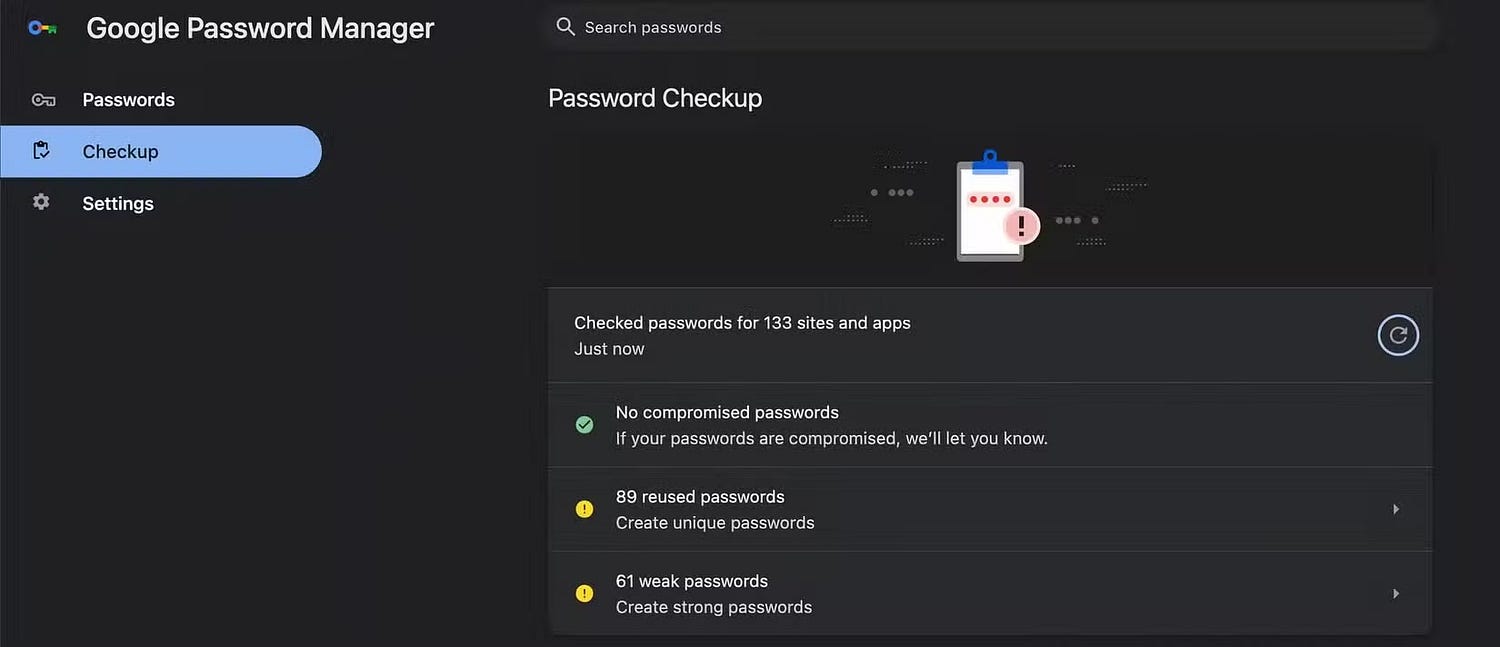1500x647 pixels.
Task: Click the yellow warning icon for reused passwords
Action: [585, 509]
